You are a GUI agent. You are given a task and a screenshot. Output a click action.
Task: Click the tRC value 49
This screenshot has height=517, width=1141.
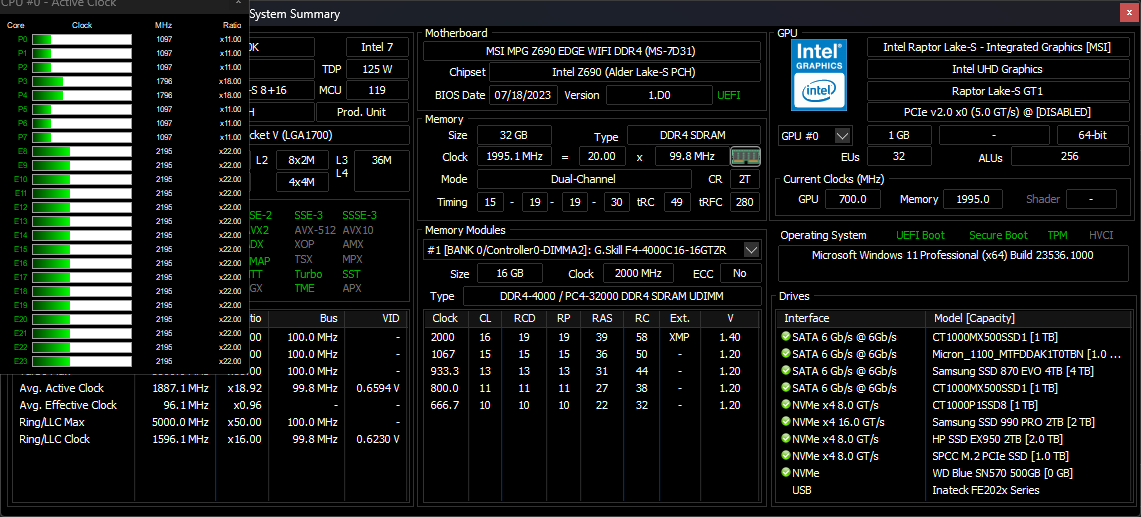click(677, 202)
